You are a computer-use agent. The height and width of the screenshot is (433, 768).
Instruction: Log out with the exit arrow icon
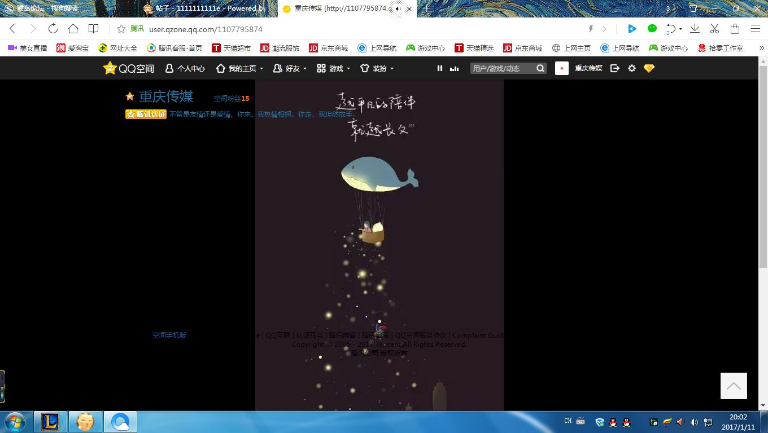pos(615,68)
